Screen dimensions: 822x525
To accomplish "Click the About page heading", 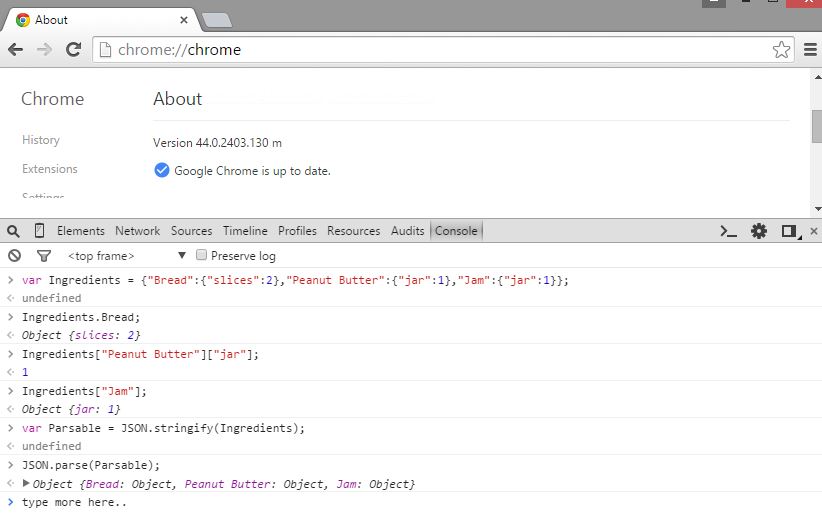I will tap(177, 99).
